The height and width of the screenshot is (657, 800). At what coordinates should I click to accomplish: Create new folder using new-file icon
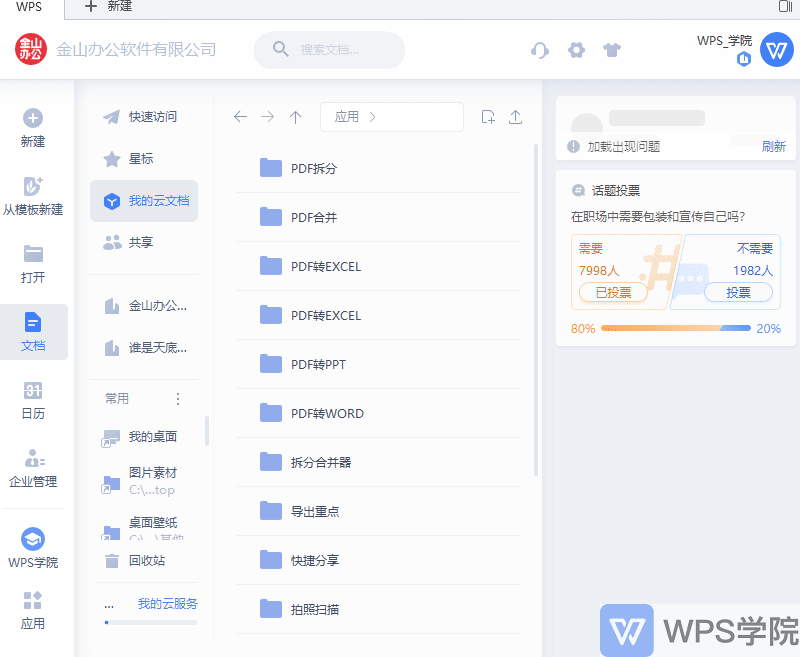[488, 117]
